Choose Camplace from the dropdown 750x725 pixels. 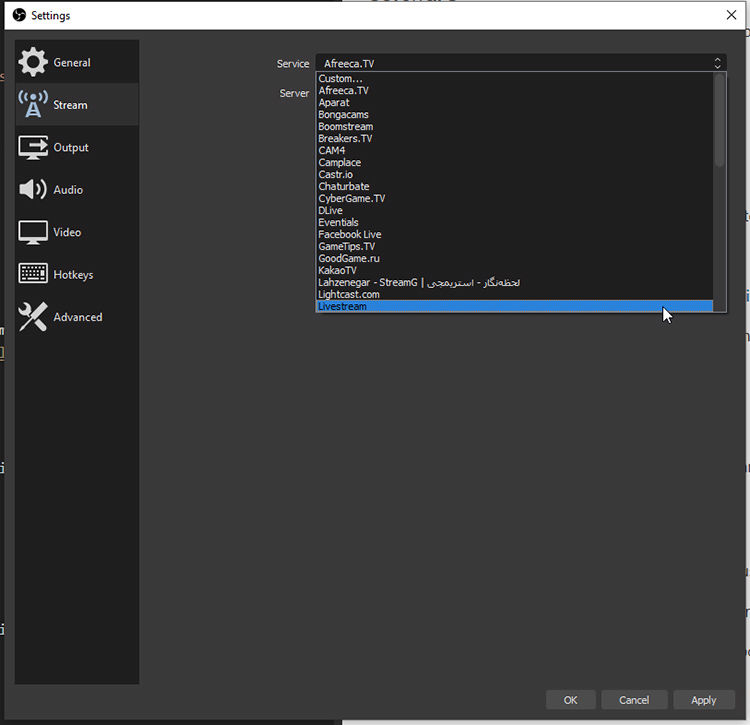[515, 162]
